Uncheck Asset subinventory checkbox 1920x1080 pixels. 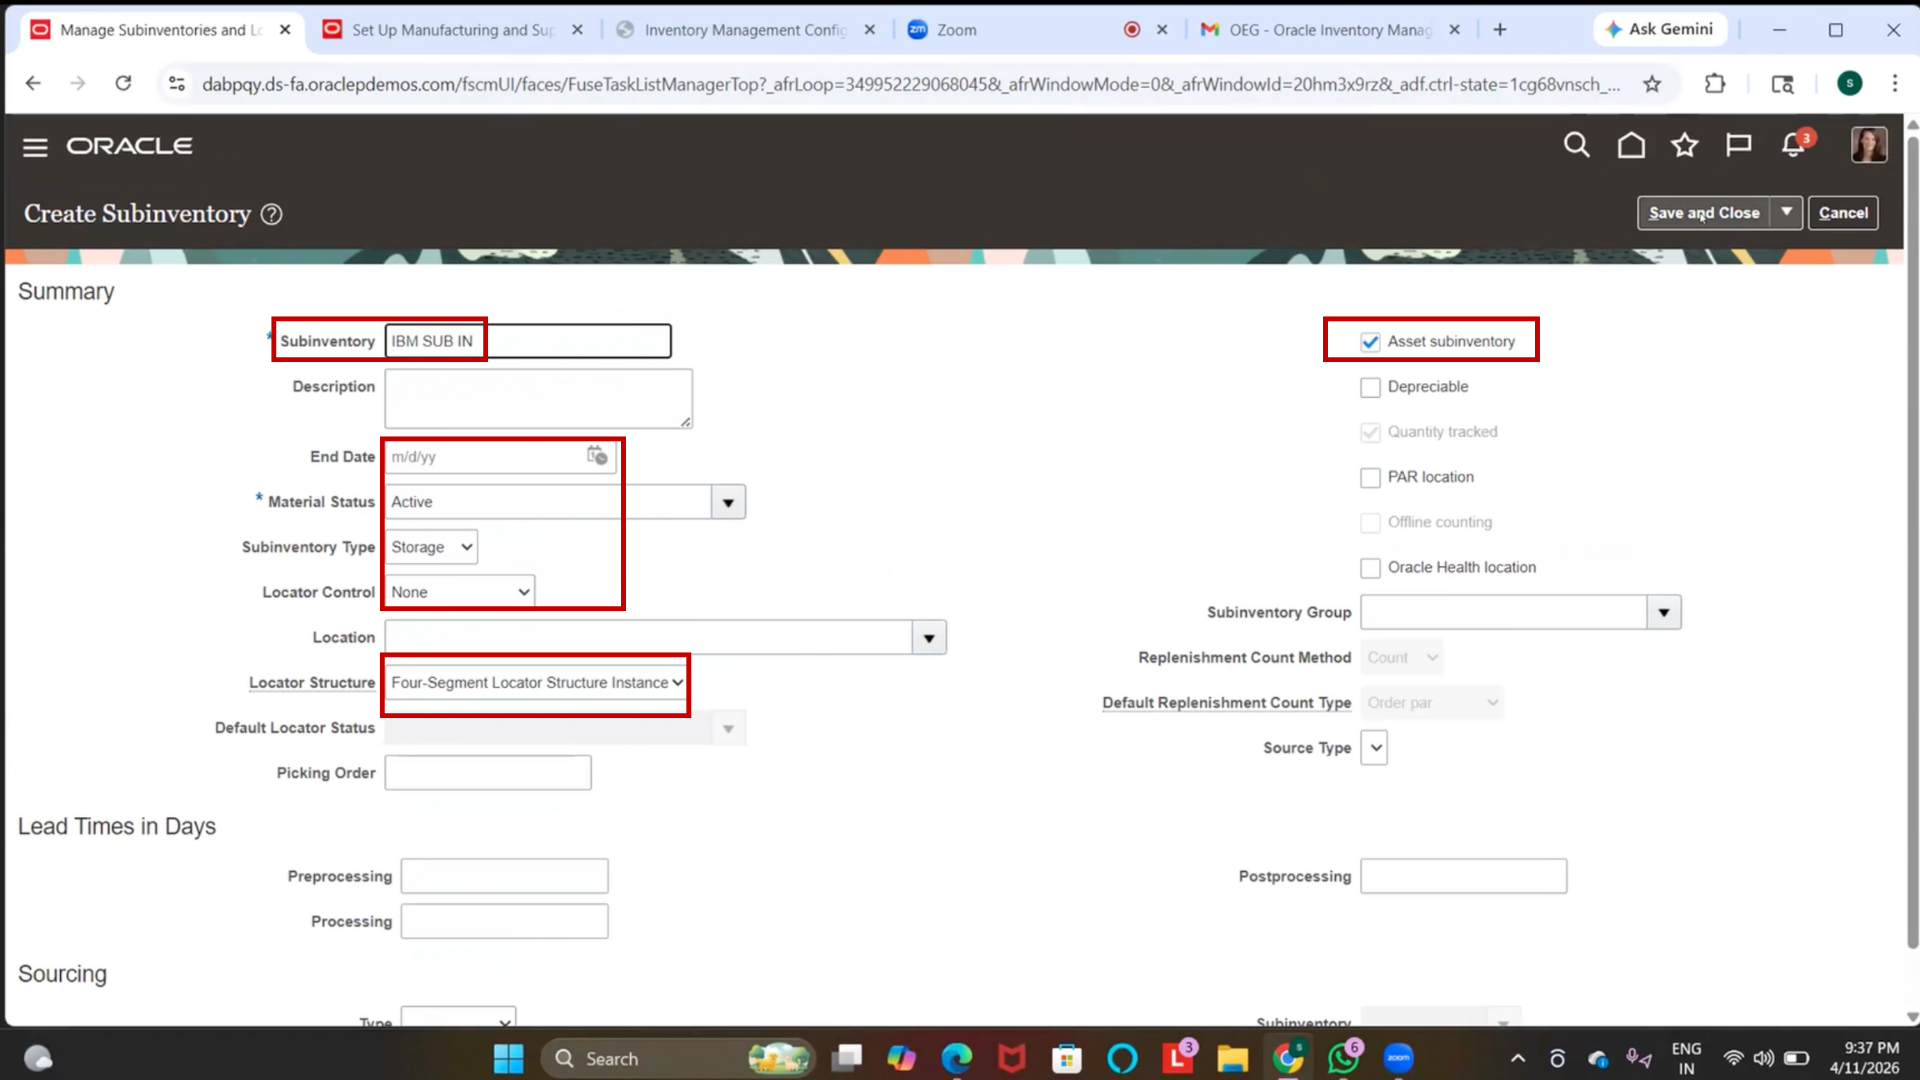point(1370,342)
